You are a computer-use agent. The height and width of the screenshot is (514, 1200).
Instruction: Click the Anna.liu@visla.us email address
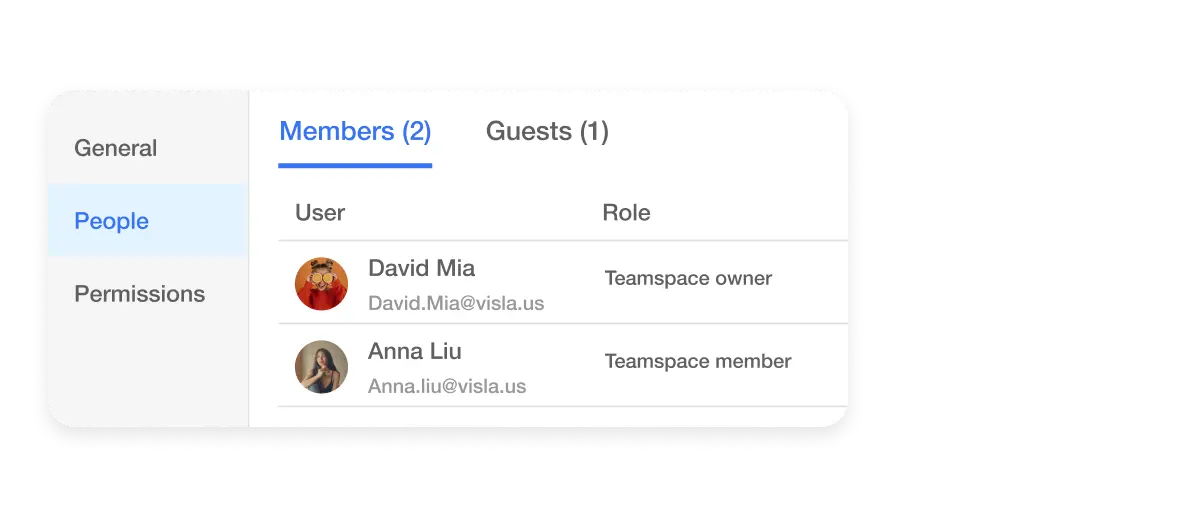coord(447,386)
